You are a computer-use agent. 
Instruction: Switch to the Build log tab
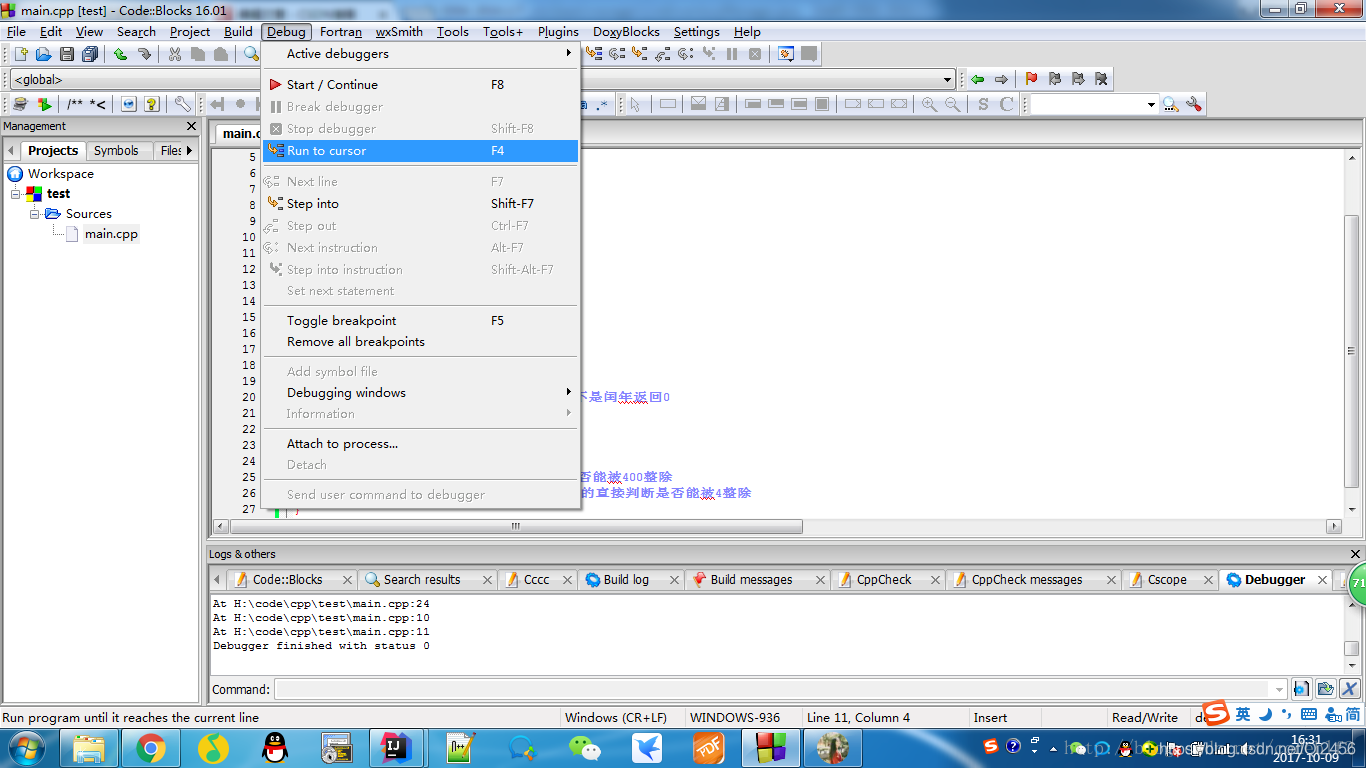point(626,580)
